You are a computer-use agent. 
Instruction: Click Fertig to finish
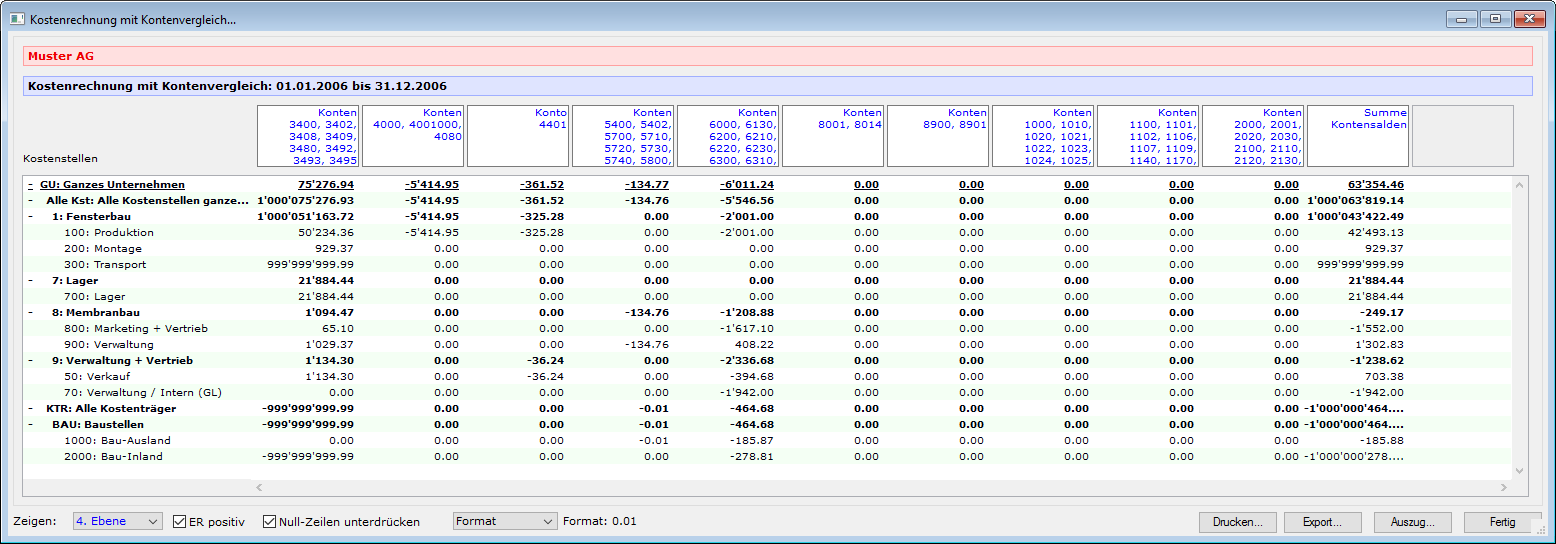1501,522
